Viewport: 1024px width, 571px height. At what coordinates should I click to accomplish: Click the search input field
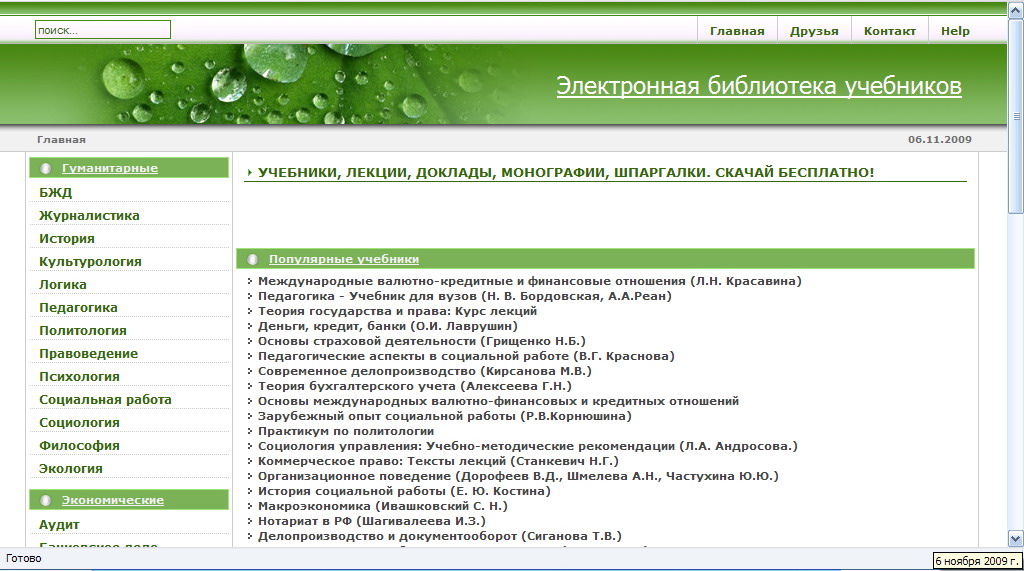pos(103,29)
